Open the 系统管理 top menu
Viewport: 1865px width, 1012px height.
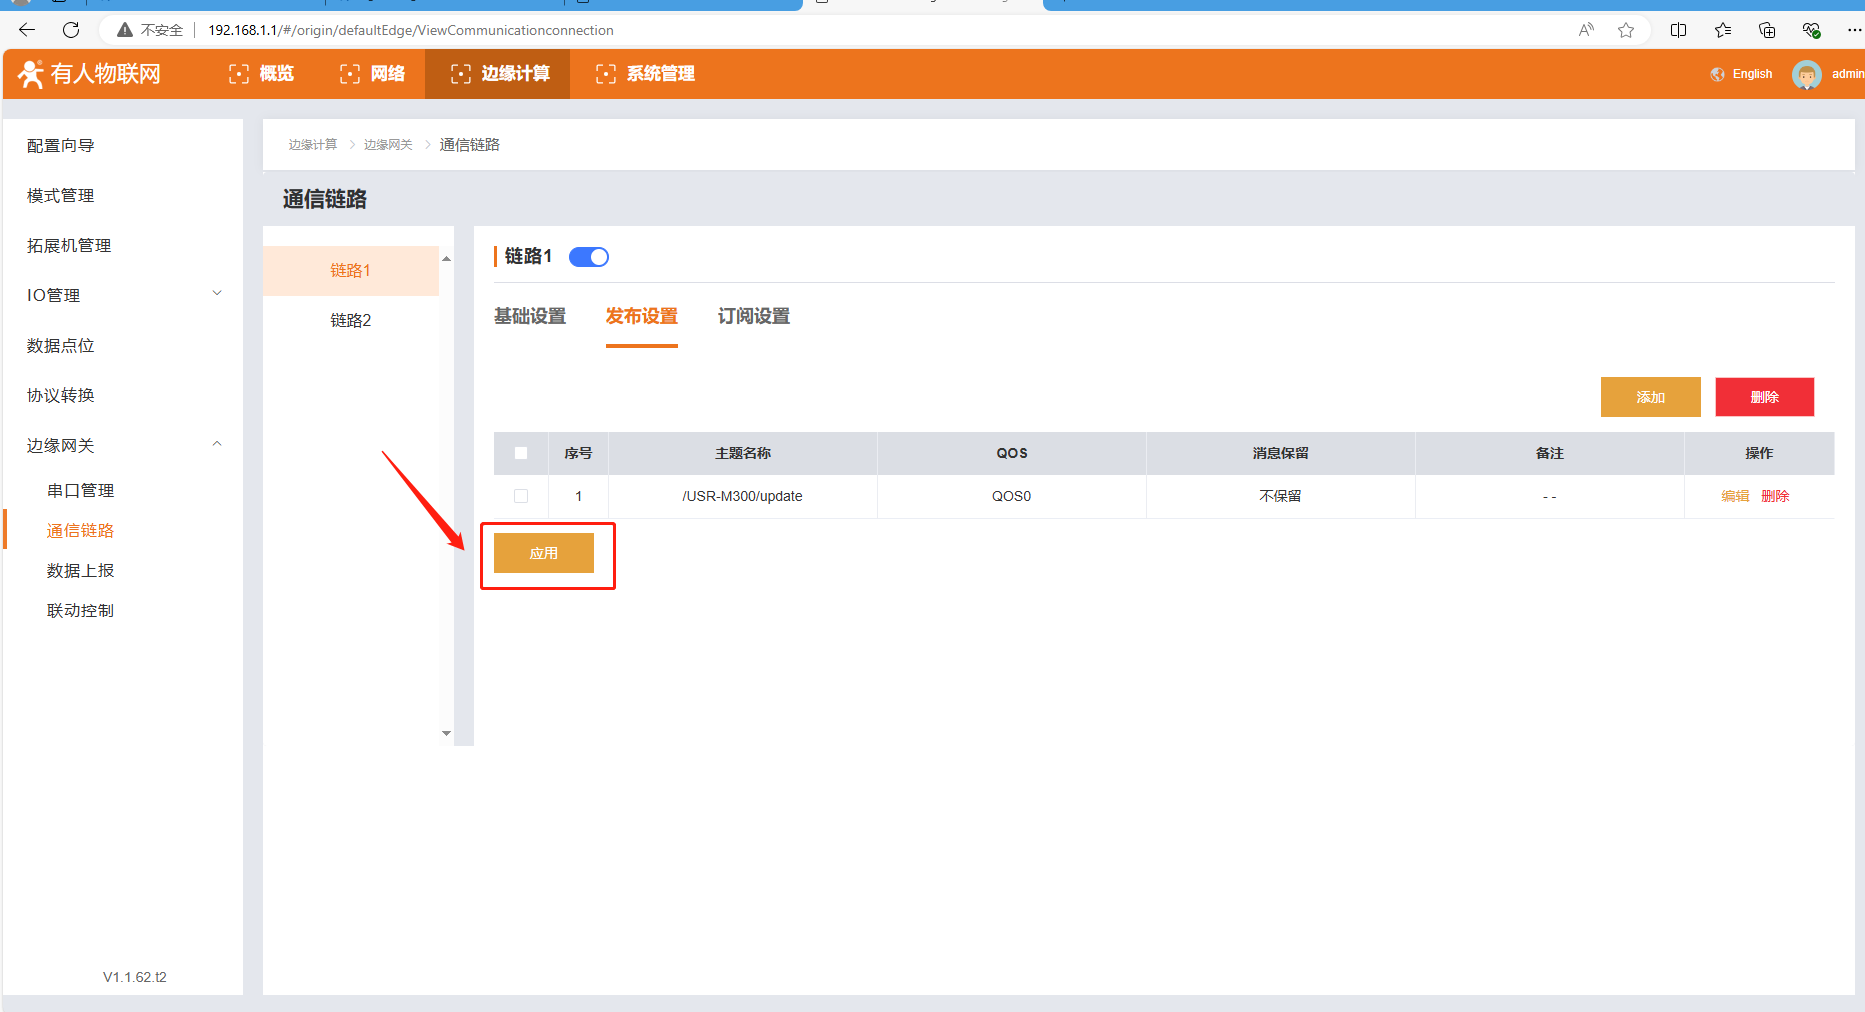[645, 74]
